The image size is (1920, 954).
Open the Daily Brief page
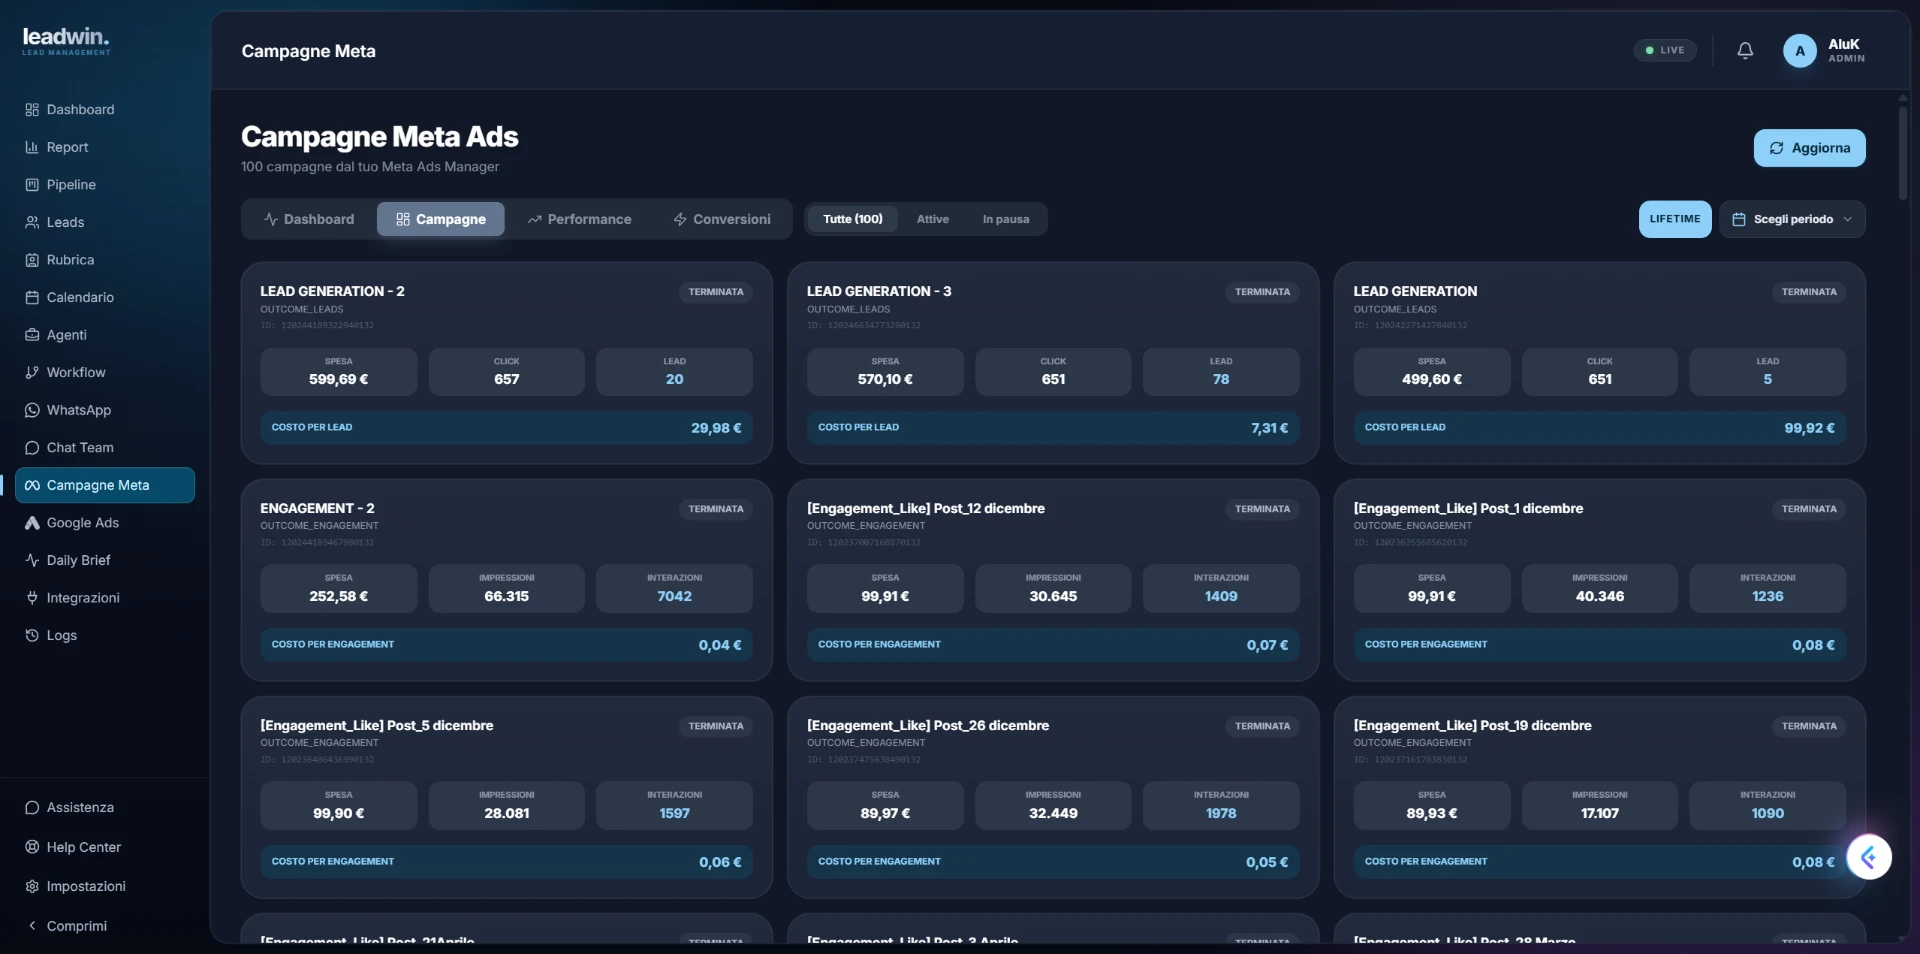point(104,560)
